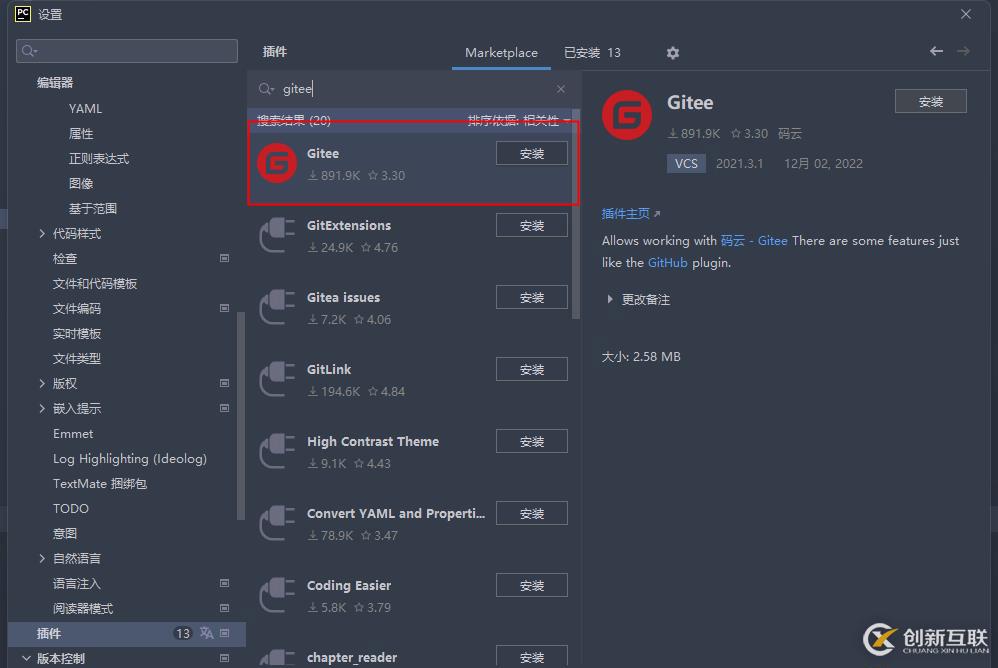This screenshot has width=998, height=668.
Task: Install the GitExtensions plugin
Action: tap(531, 225)
